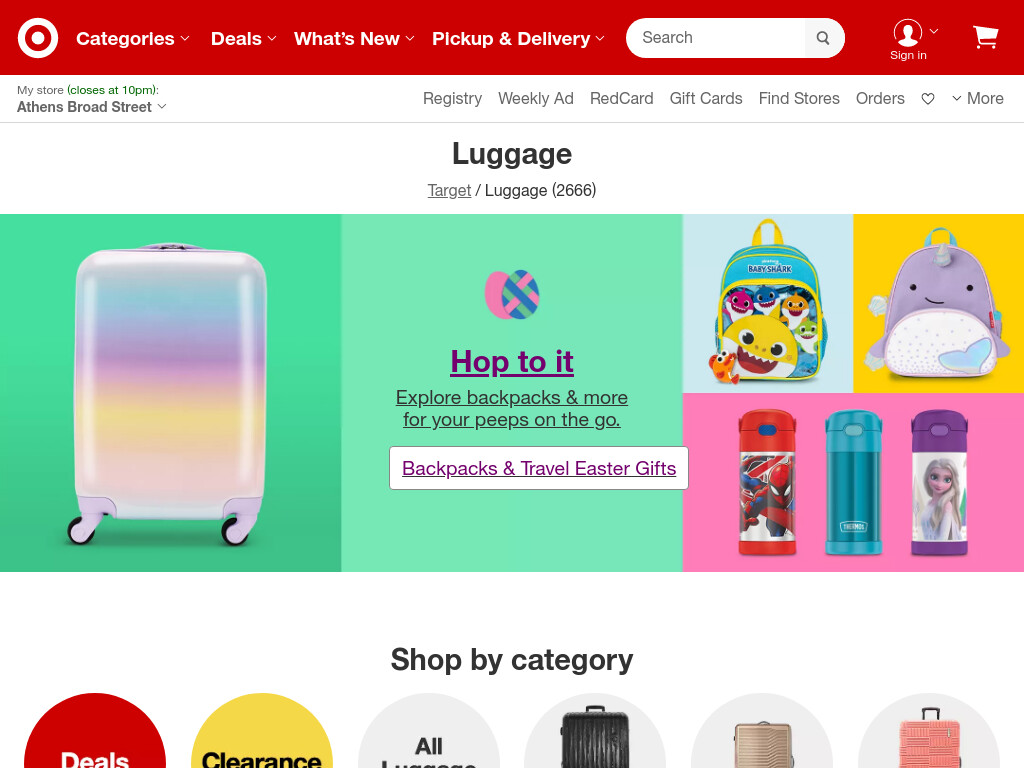Click the Target bullseye logo
Image resolution: width=1024 pixels, height=768 pixels.
coord(38,38)
